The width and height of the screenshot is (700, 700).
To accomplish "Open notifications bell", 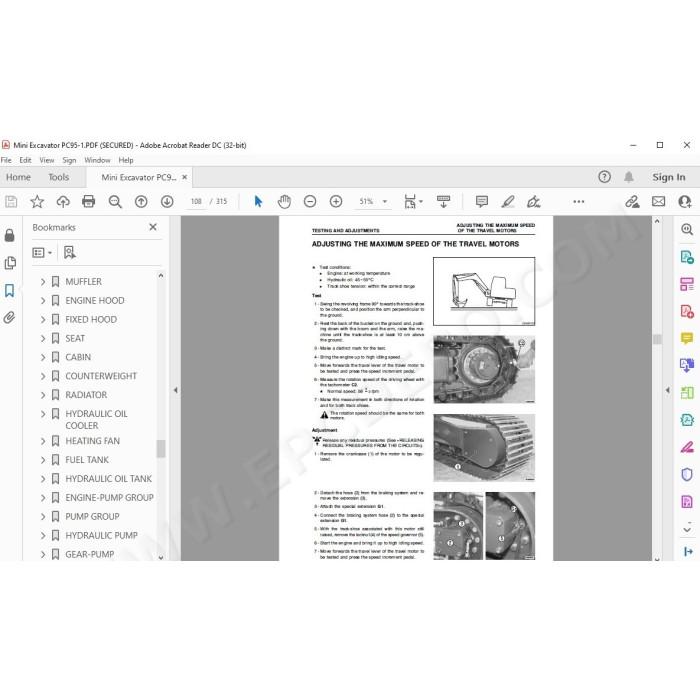I will pos(629,177).
